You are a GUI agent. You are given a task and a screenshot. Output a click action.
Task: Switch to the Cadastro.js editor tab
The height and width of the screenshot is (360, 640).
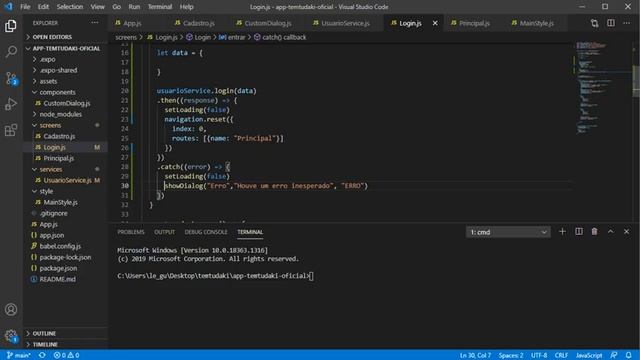click(198, 23)
